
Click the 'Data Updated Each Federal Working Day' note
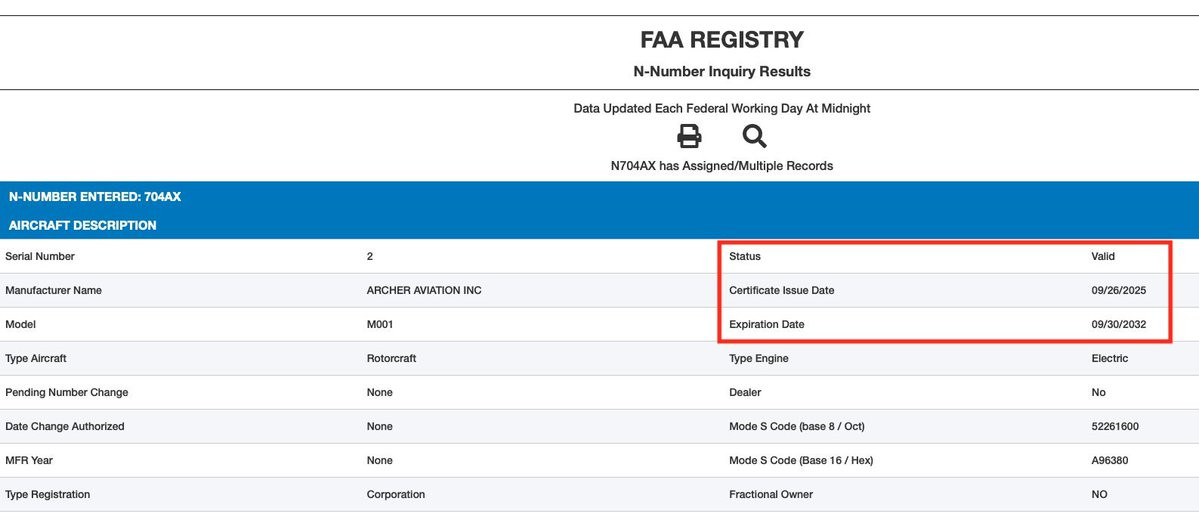click(722, 109)
